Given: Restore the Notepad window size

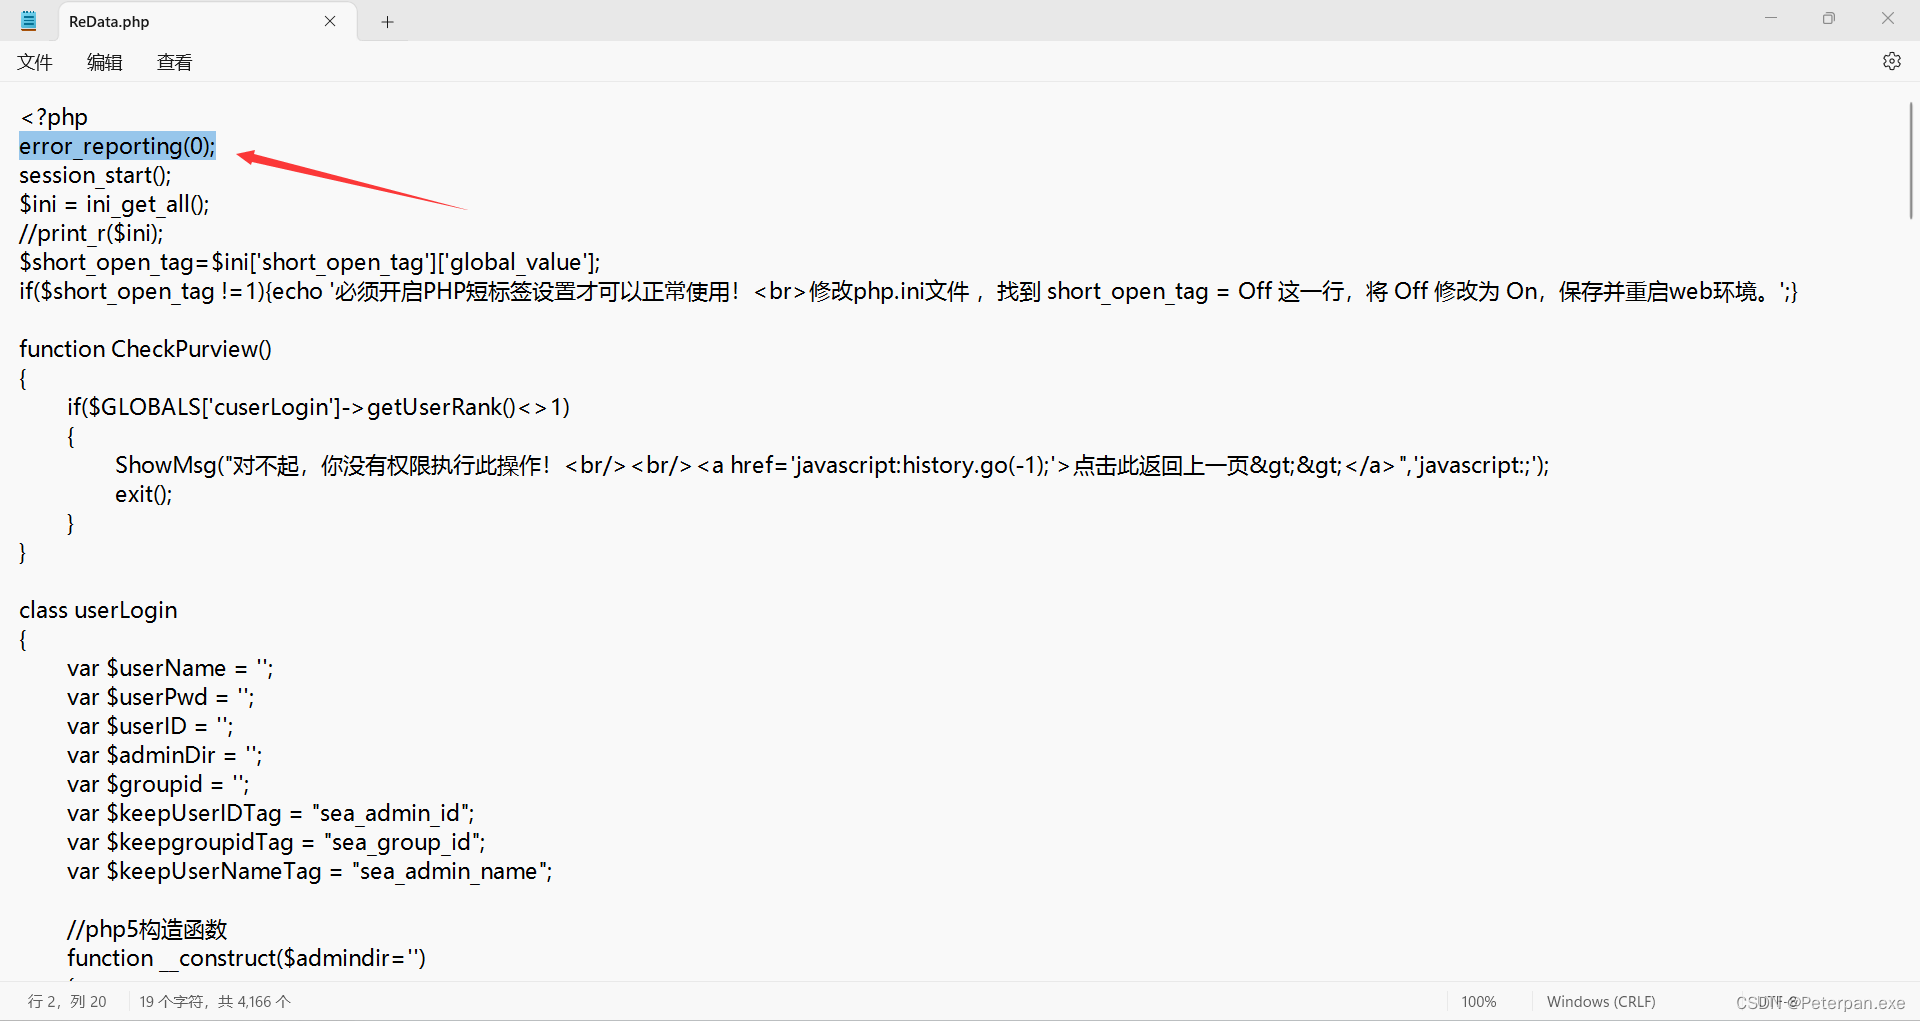Looking at the screenshot, I should (x=1829, y=19).
